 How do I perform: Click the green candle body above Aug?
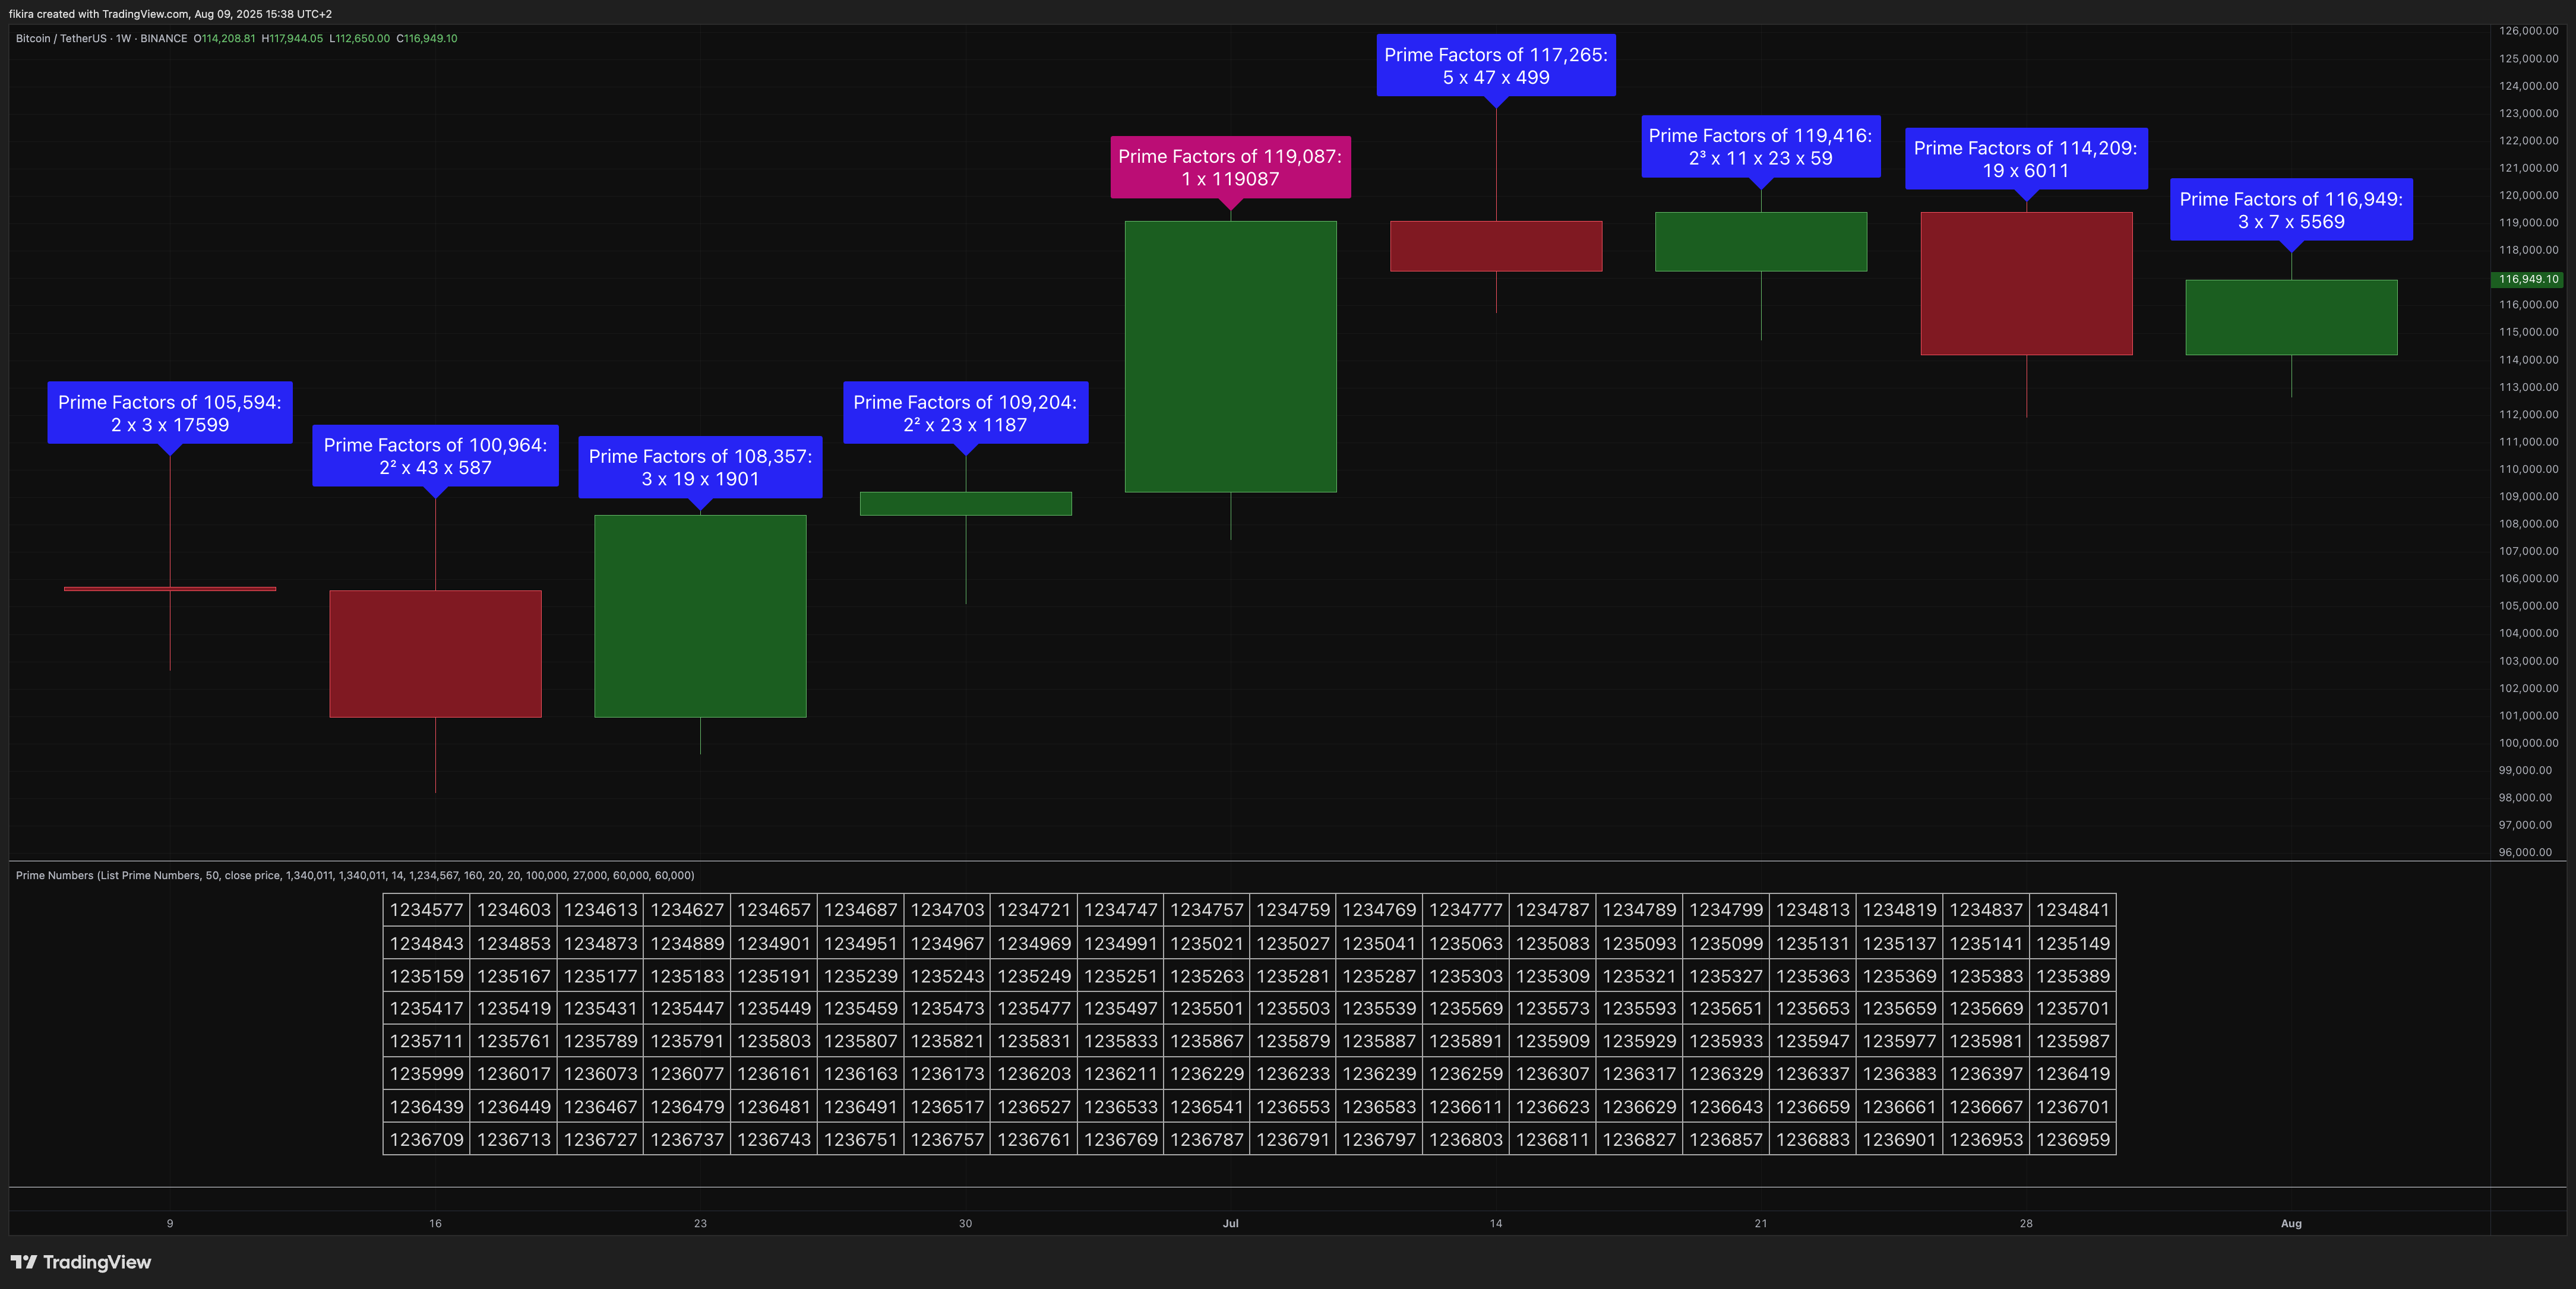(x=2291, y=317)
